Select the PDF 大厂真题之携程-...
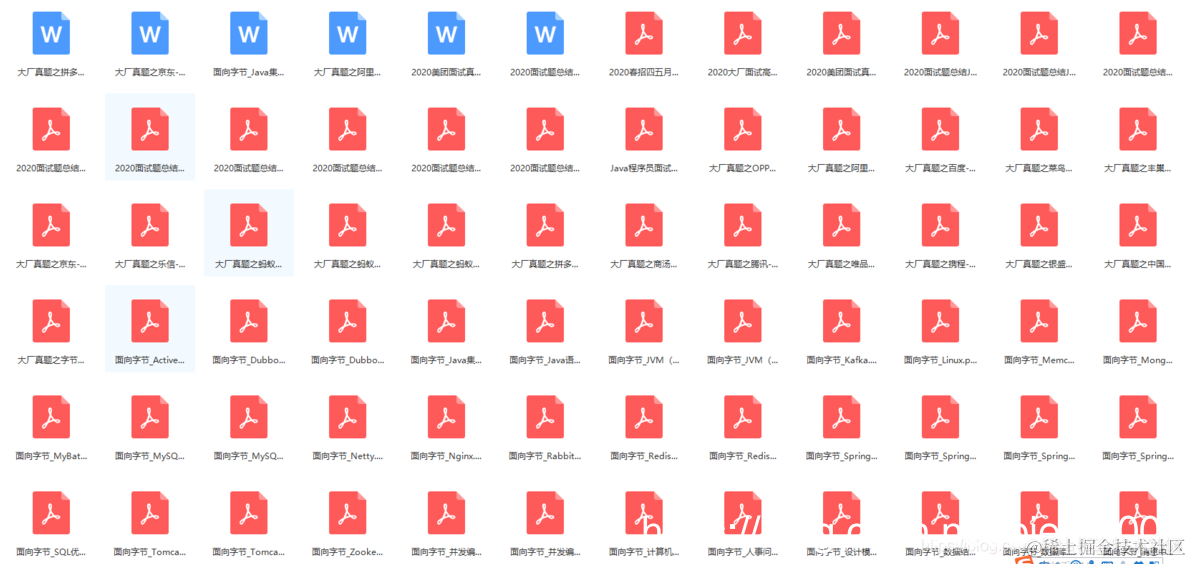 tap(940, 225)
